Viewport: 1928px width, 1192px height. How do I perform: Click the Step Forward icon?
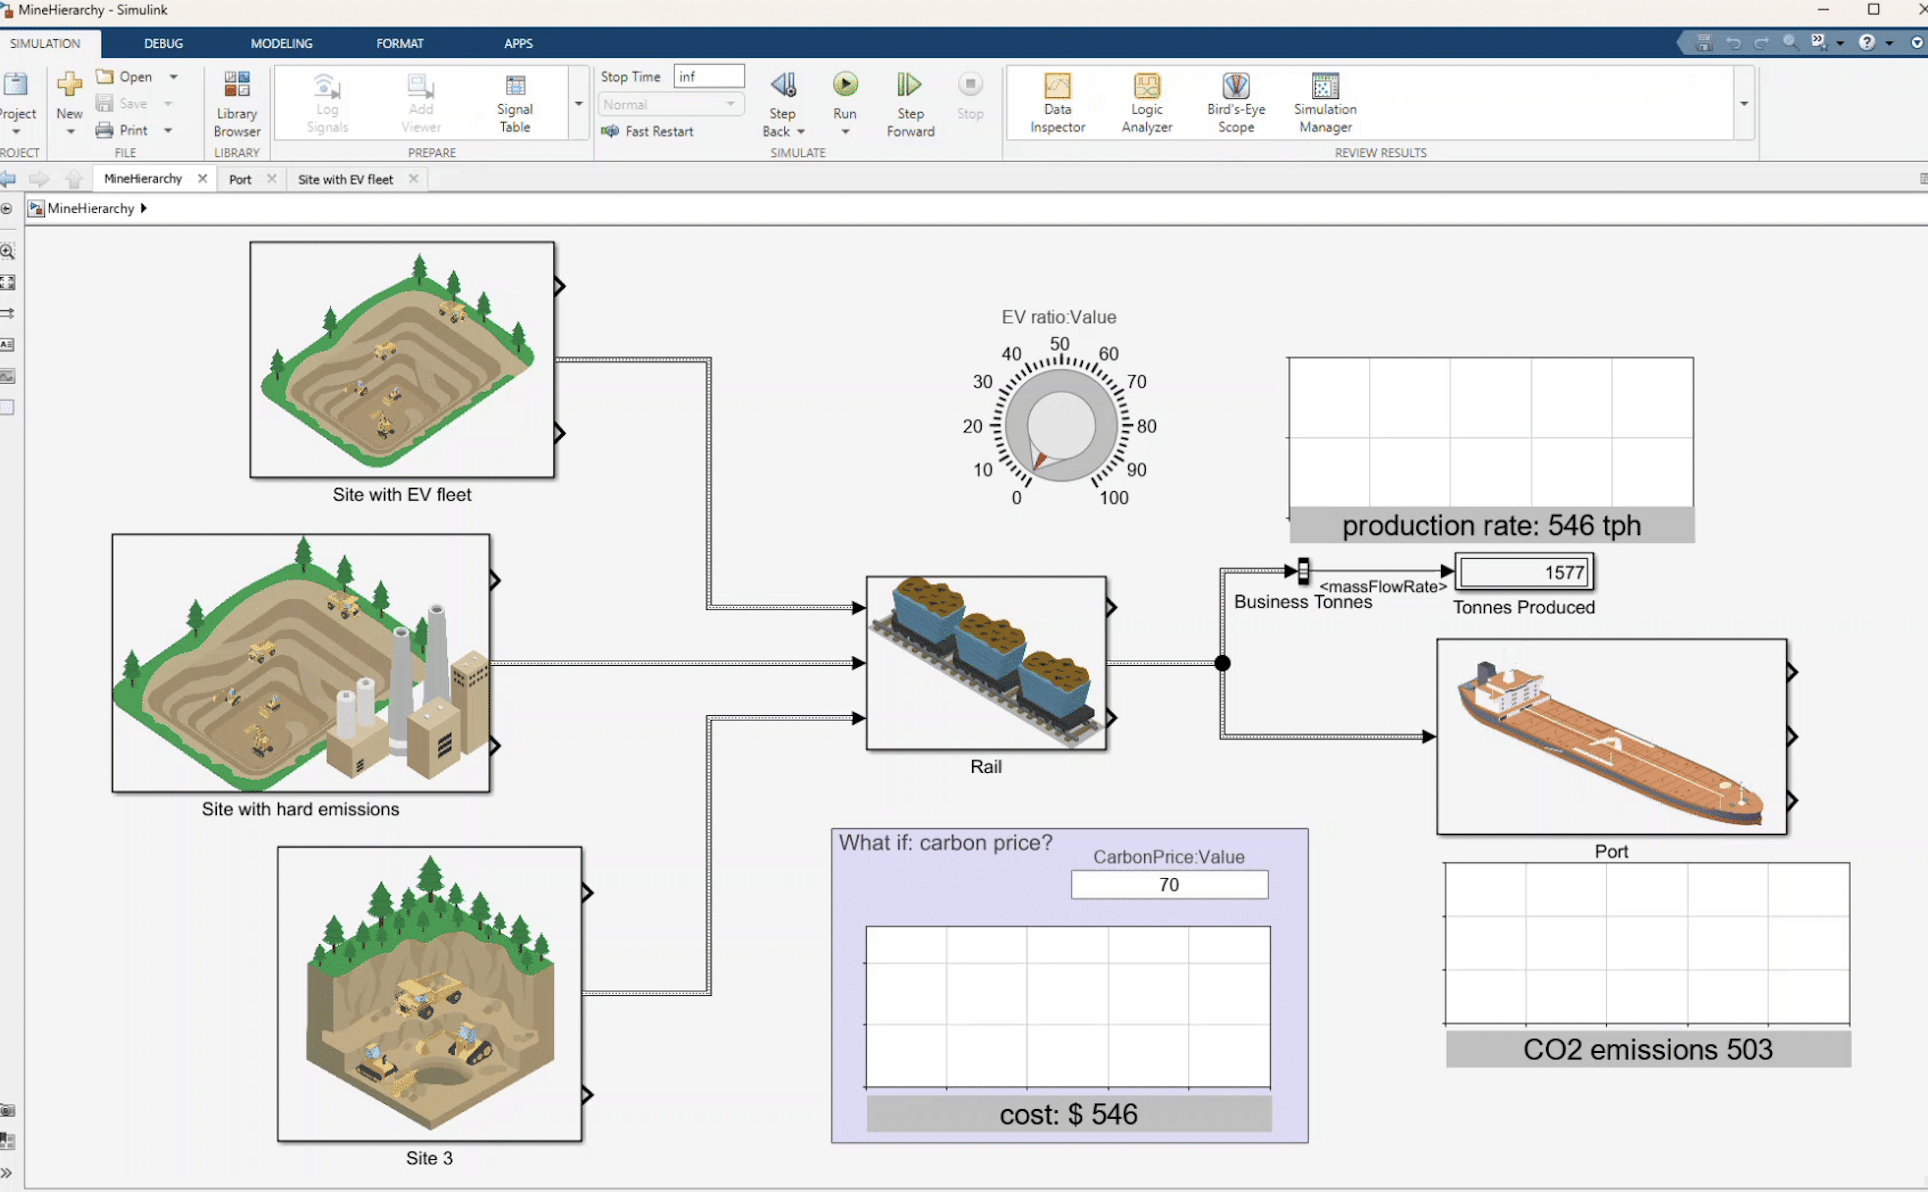[909, 85]
